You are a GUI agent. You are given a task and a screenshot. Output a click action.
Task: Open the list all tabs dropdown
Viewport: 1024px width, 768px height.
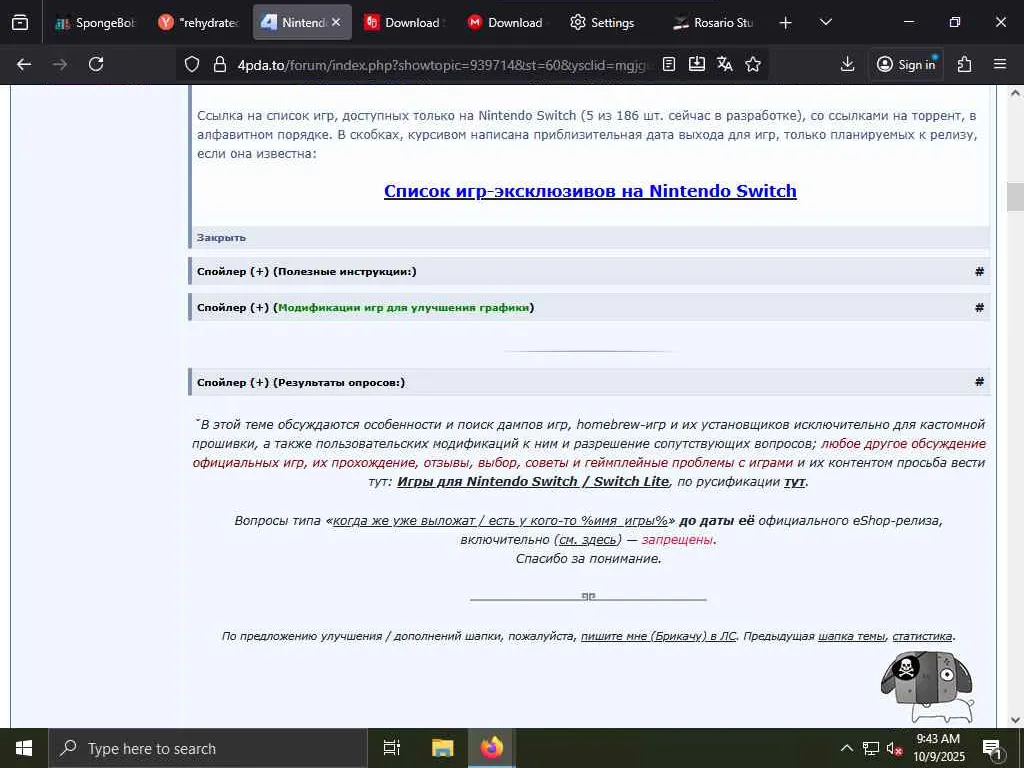(825, 23)
